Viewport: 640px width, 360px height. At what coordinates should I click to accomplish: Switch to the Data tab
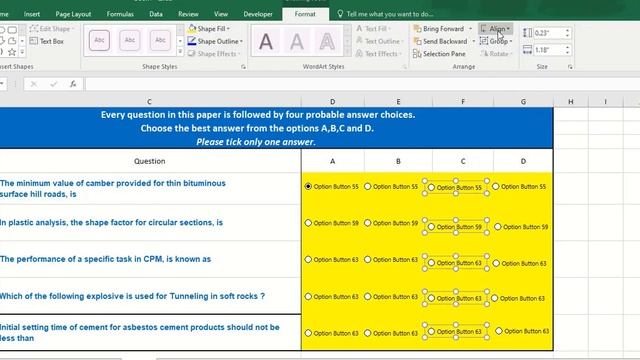click(x=156, y=14)
